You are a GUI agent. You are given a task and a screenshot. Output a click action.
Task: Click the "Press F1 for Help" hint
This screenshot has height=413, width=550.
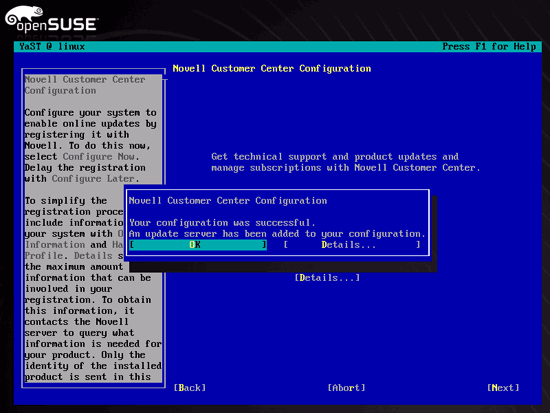tap(489, 46)
